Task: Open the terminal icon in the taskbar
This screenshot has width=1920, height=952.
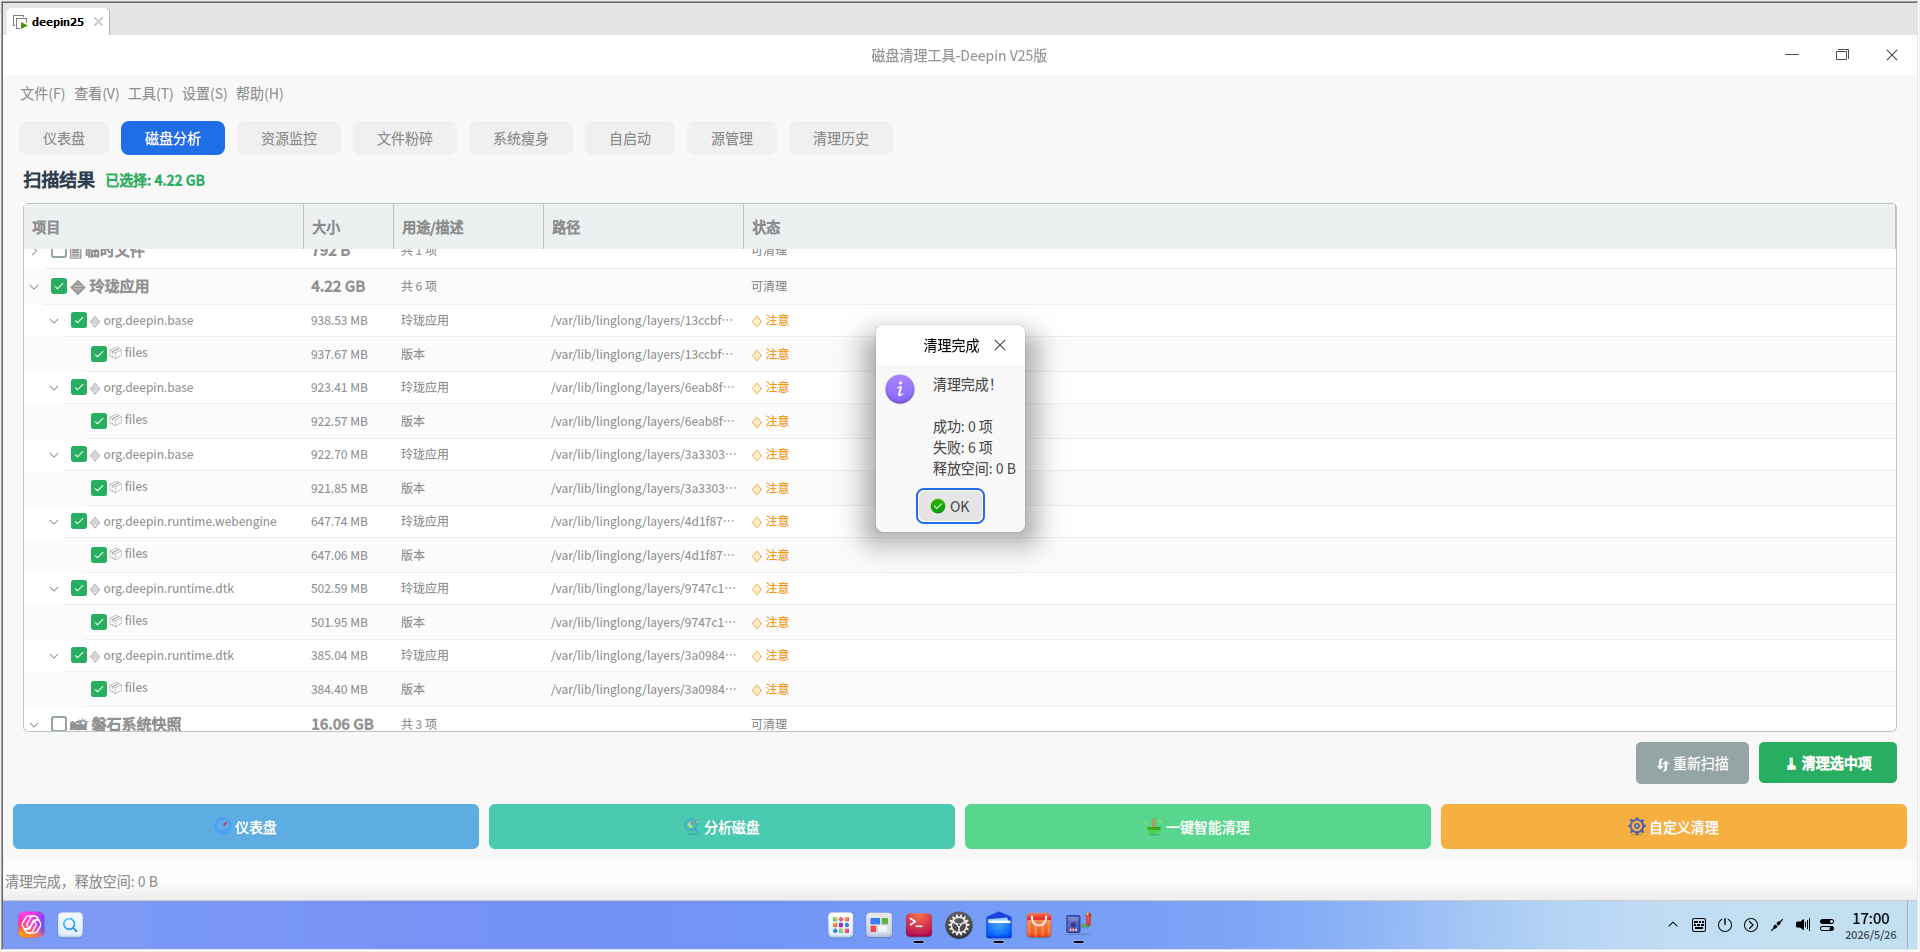Action: click(x=919, y=925)
